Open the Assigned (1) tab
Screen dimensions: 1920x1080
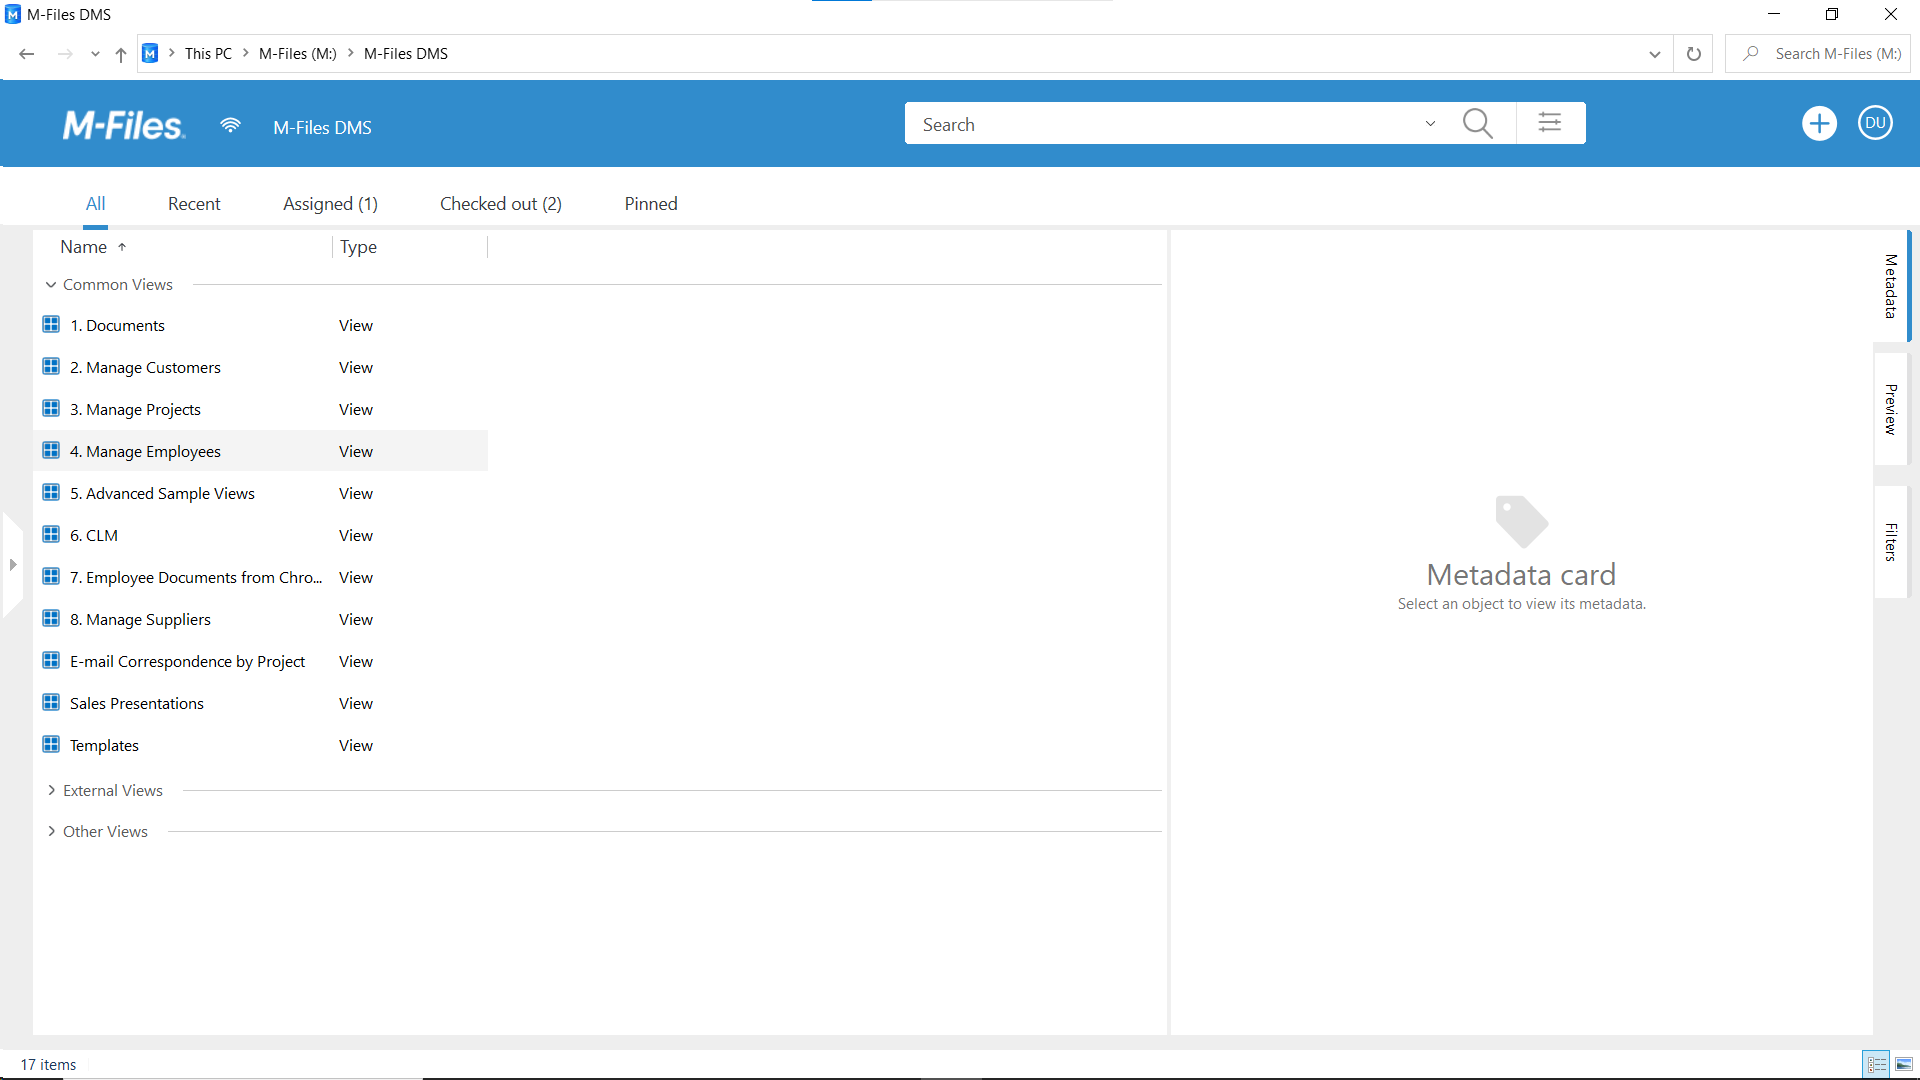click(330, 204)
